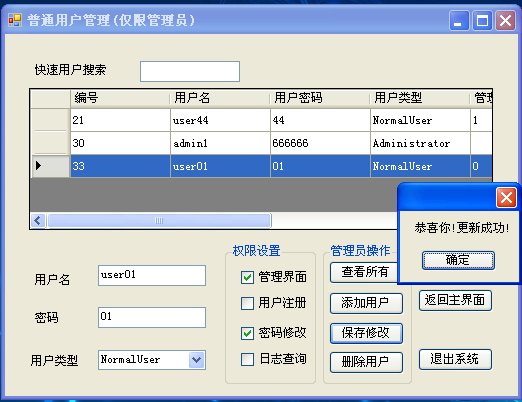Enable the 用户注册 checkbox
This screenshot has height=402, width=522.
[247, 303]
